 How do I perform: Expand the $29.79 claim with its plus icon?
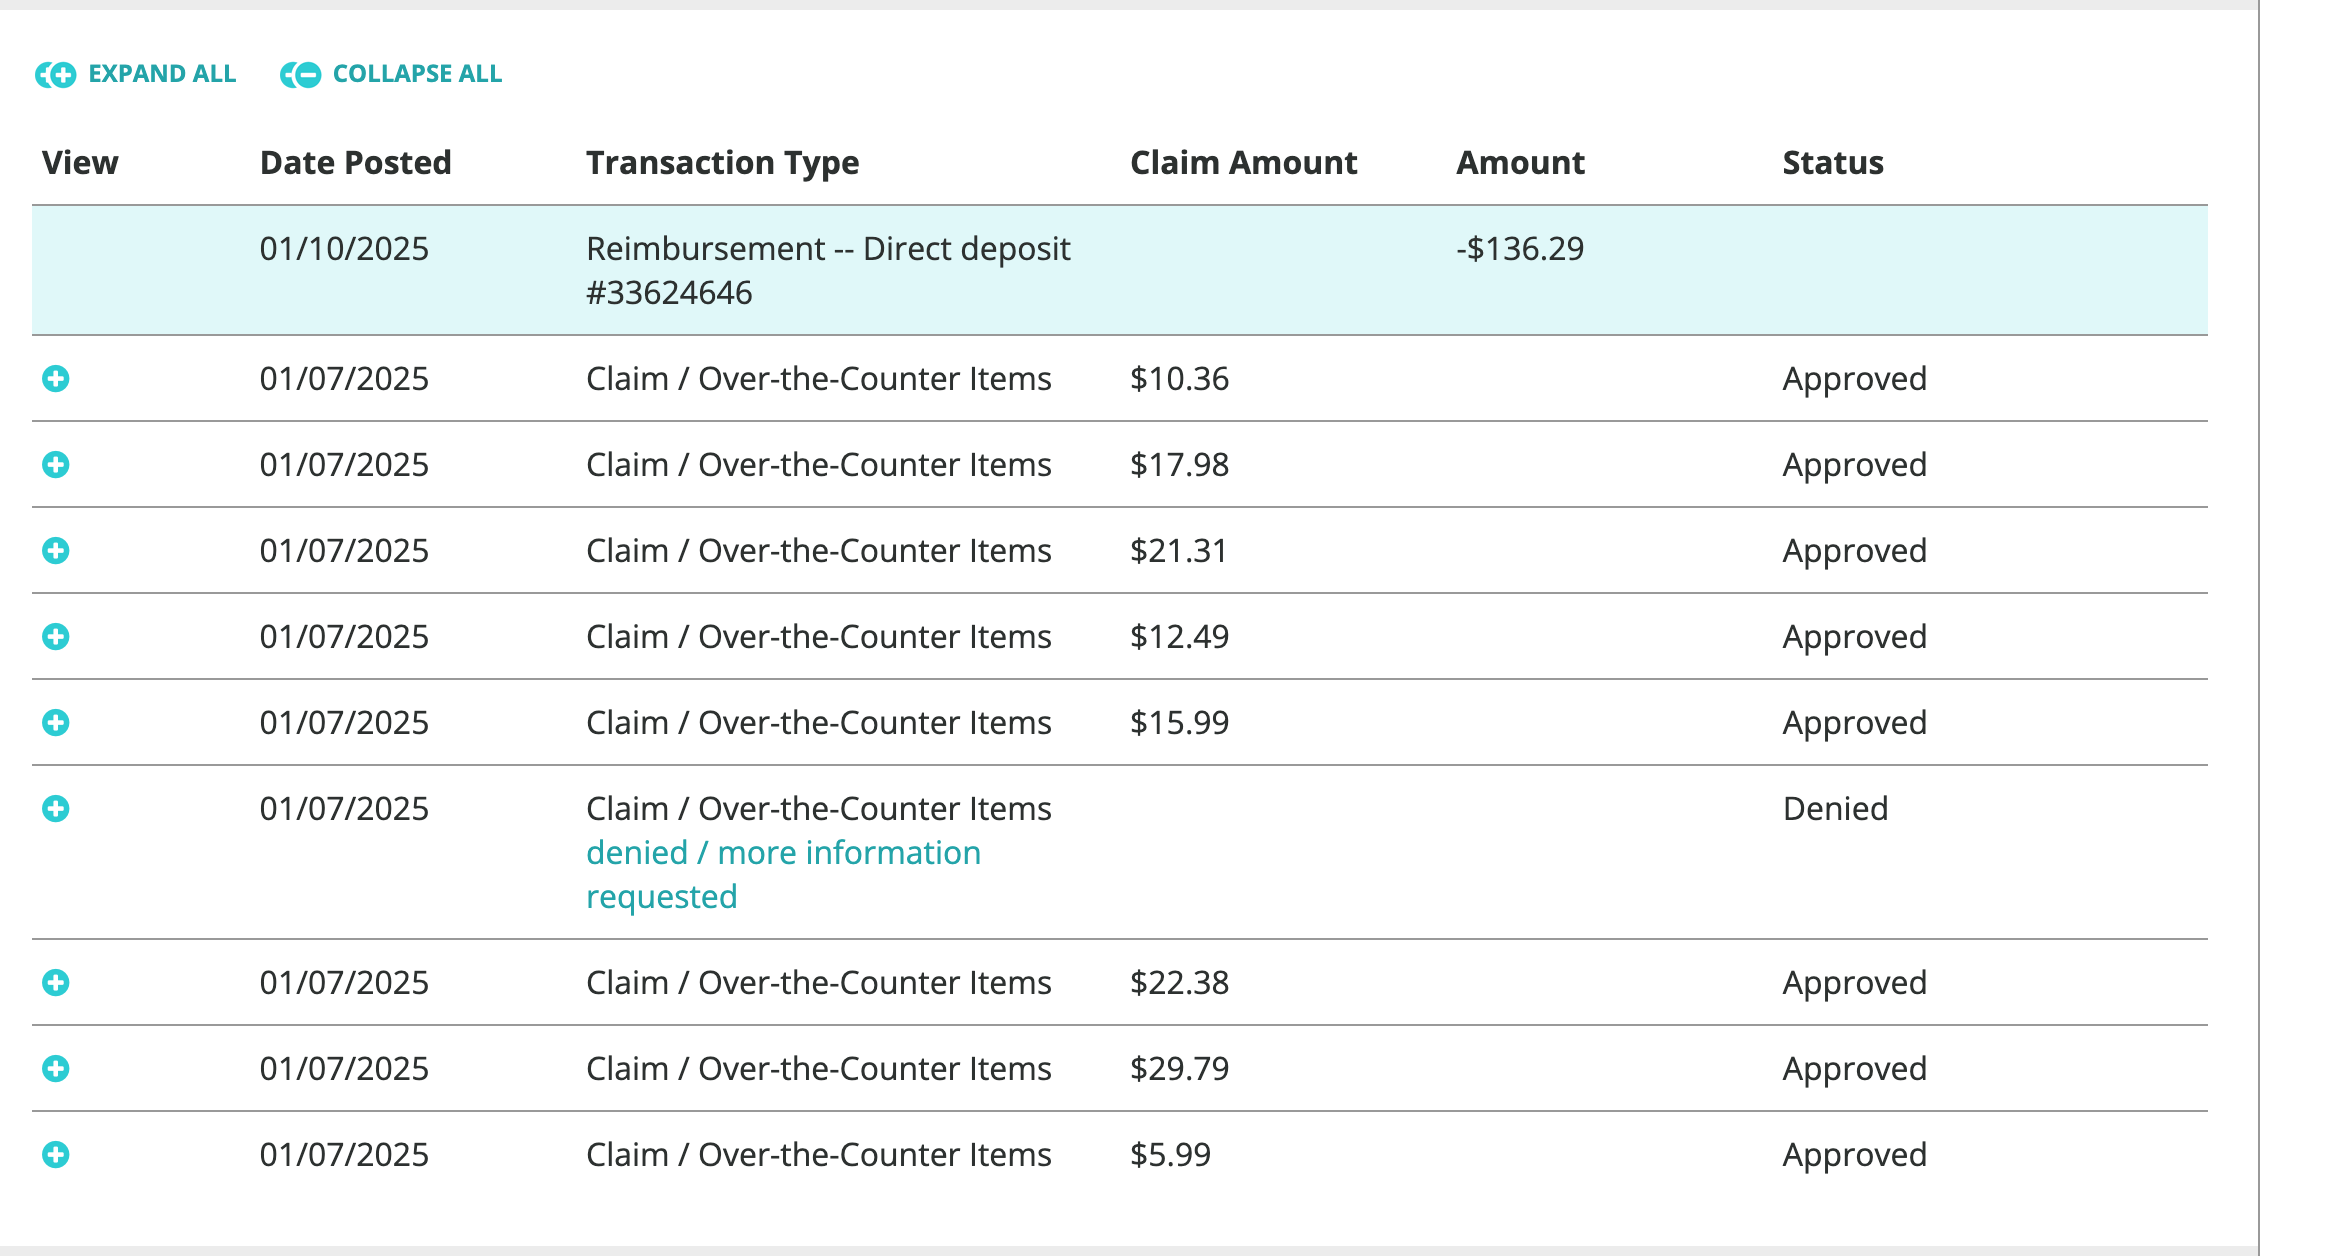[57, 1068]
